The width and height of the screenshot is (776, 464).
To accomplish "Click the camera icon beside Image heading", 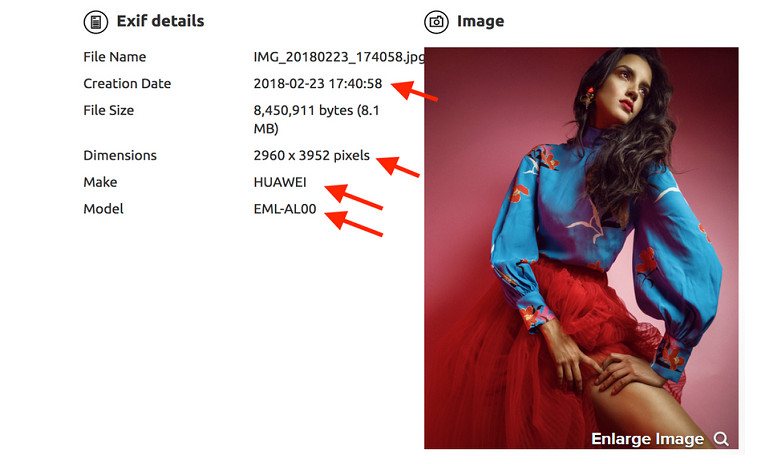I will tap(436, 22).
